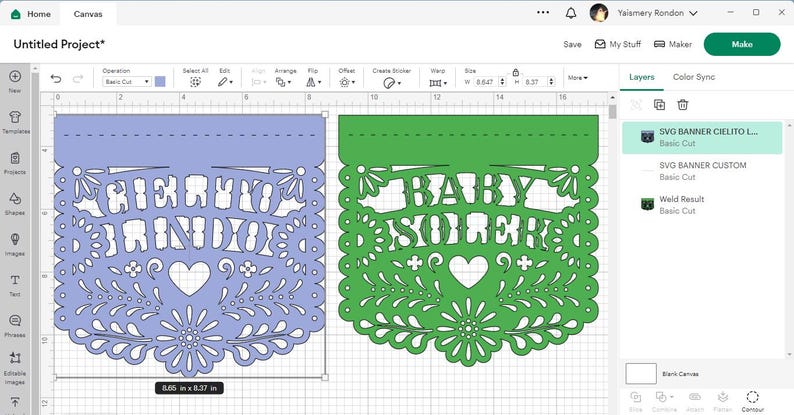Image resolution: width=794 pixels, height=415 pixels.
Task: Click the Group icon in Layers panel
Action: 636,105
